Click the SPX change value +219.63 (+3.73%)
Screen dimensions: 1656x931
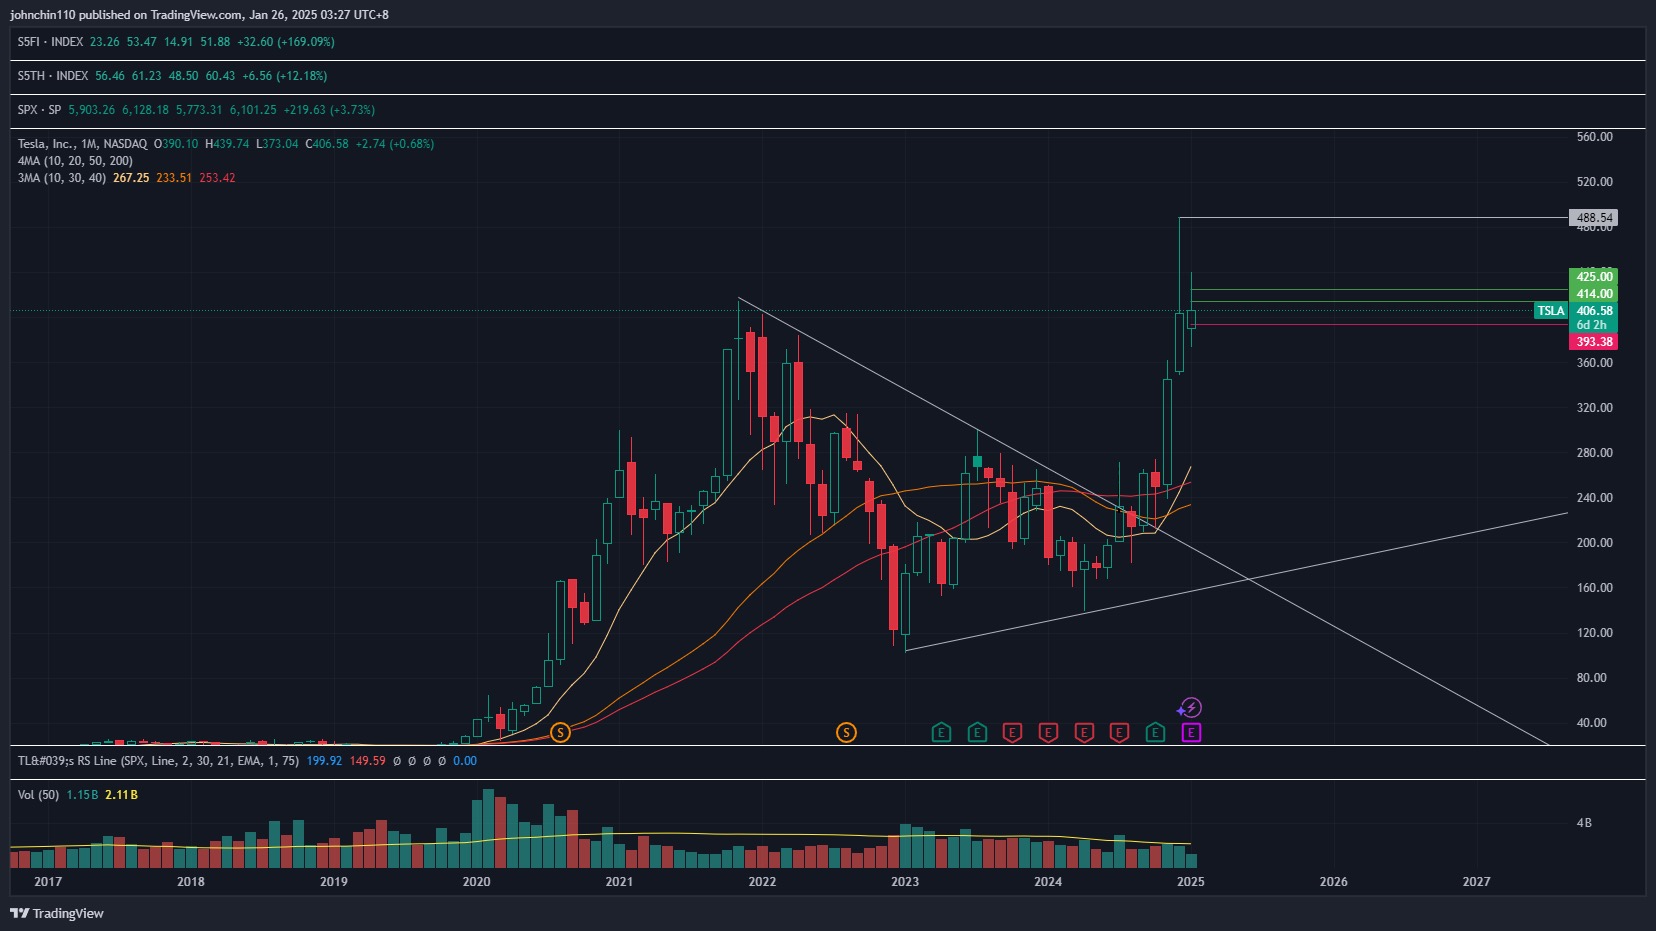(x=329, y=110)
